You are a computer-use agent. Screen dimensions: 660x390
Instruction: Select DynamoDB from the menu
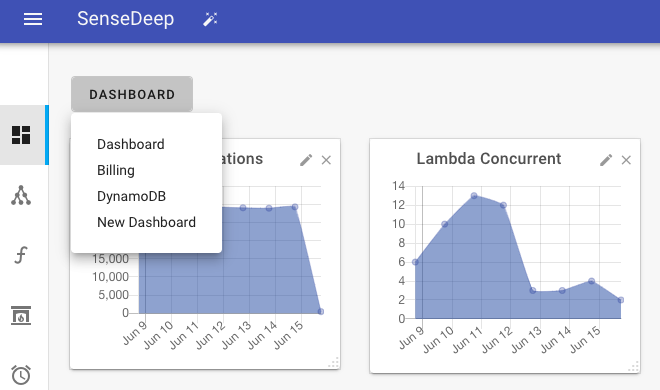pos(131,196)
